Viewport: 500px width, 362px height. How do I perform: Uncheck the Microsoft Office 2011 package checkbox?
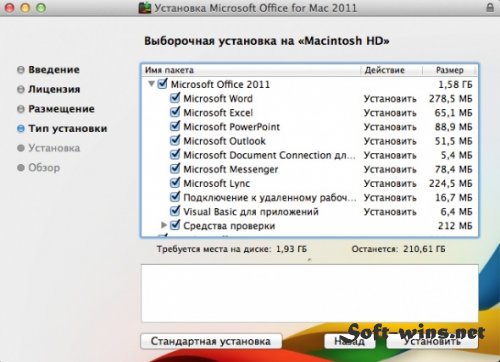click(x=162, y=84)
